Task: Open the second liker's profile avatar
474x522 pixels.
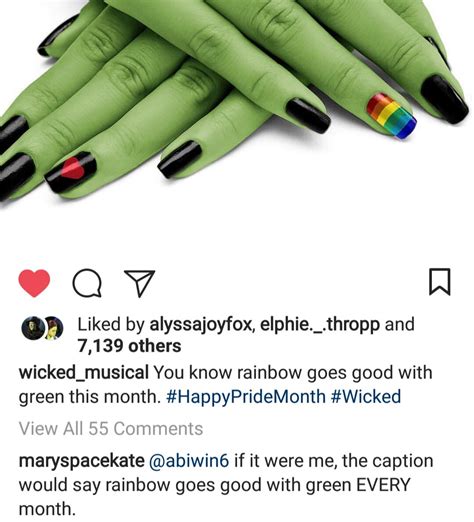Action: click(53, 328)
